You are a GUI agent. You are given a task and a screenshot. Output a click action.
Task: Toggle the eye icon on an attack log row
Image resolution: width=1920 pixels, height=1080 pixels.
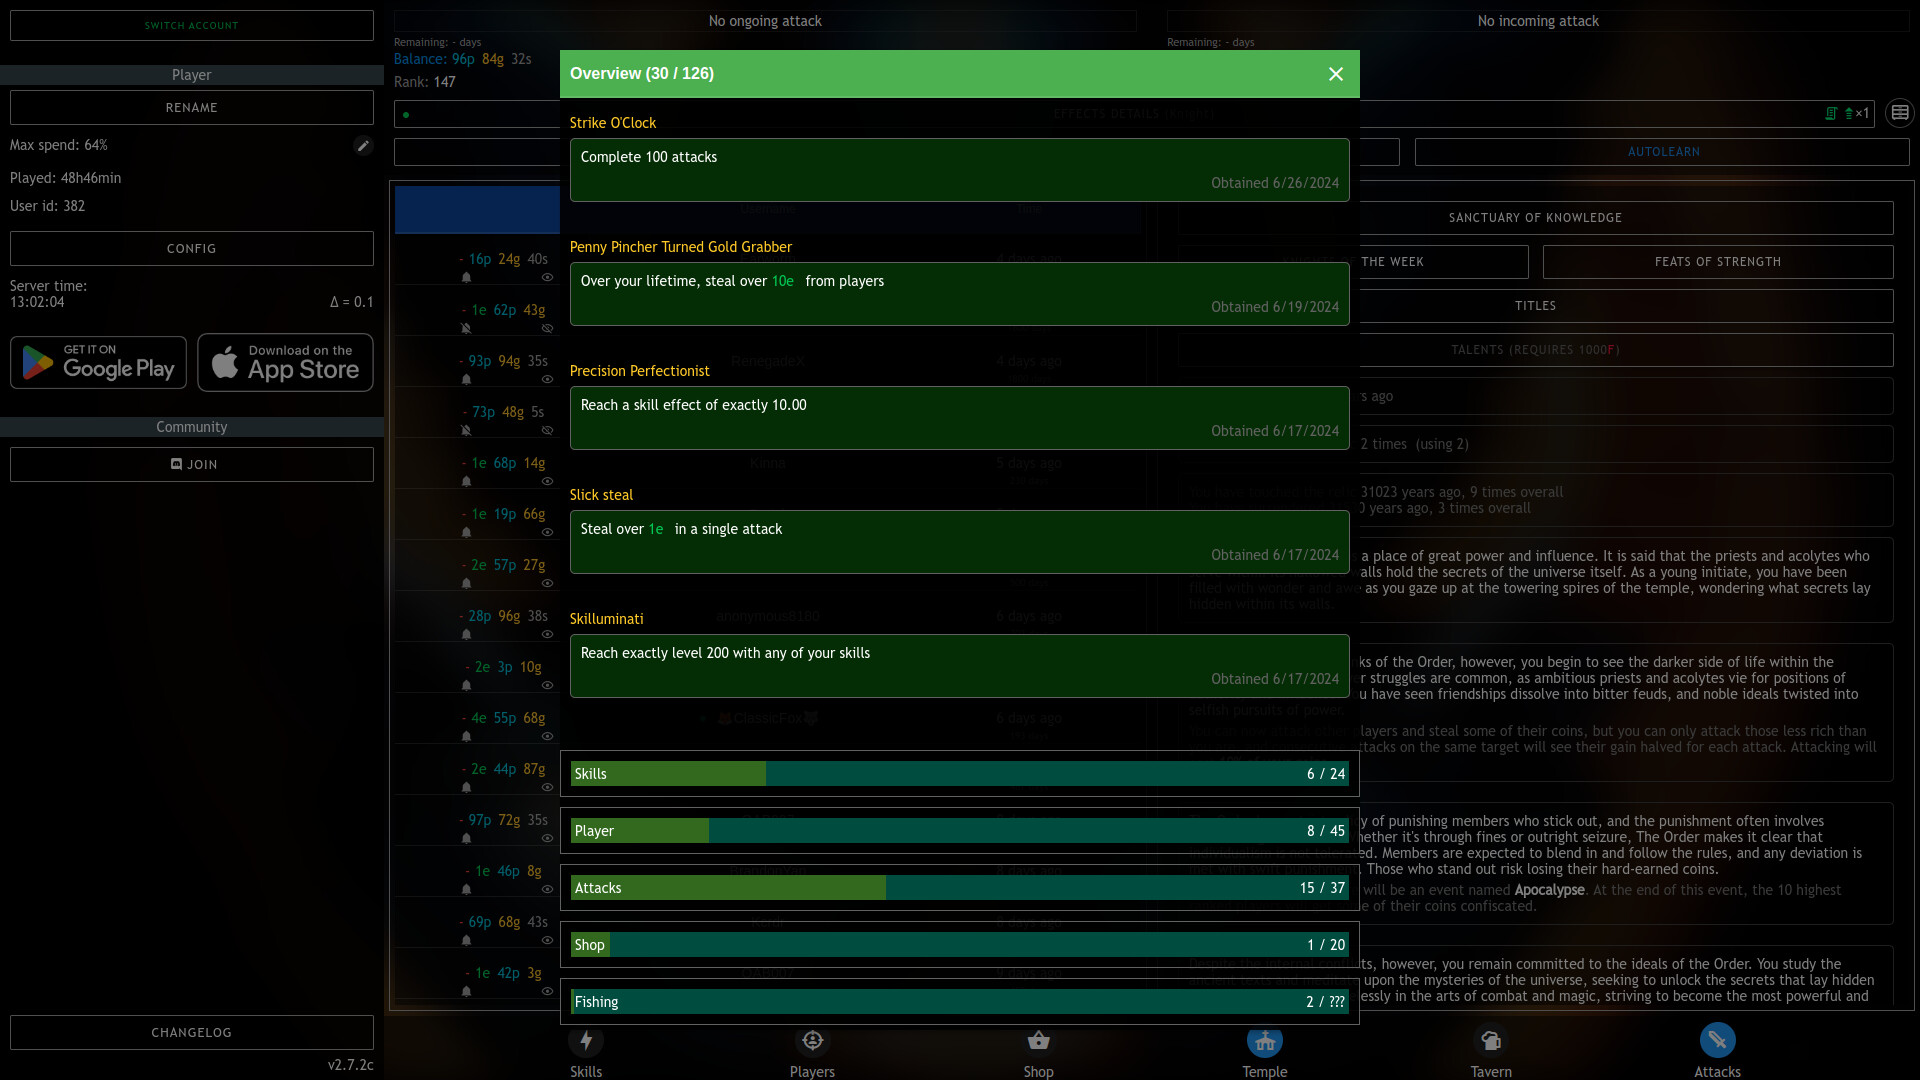[x=547, y=278]
